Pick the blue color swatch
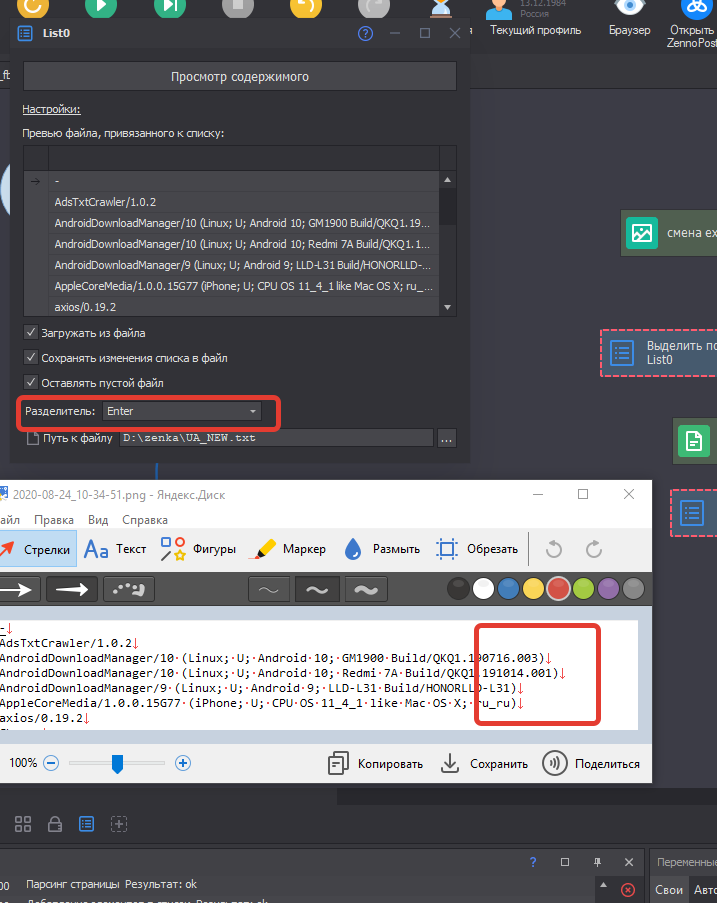717x903 pixels. tap(508, 589)
